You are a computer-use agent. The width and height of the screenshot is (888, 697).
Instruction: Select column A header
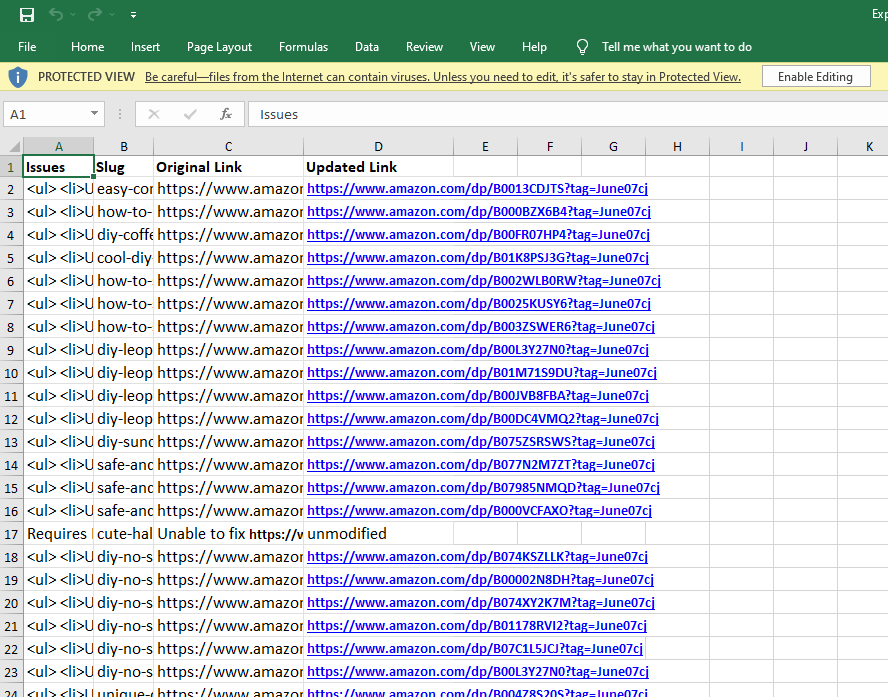tap(58, 147)
